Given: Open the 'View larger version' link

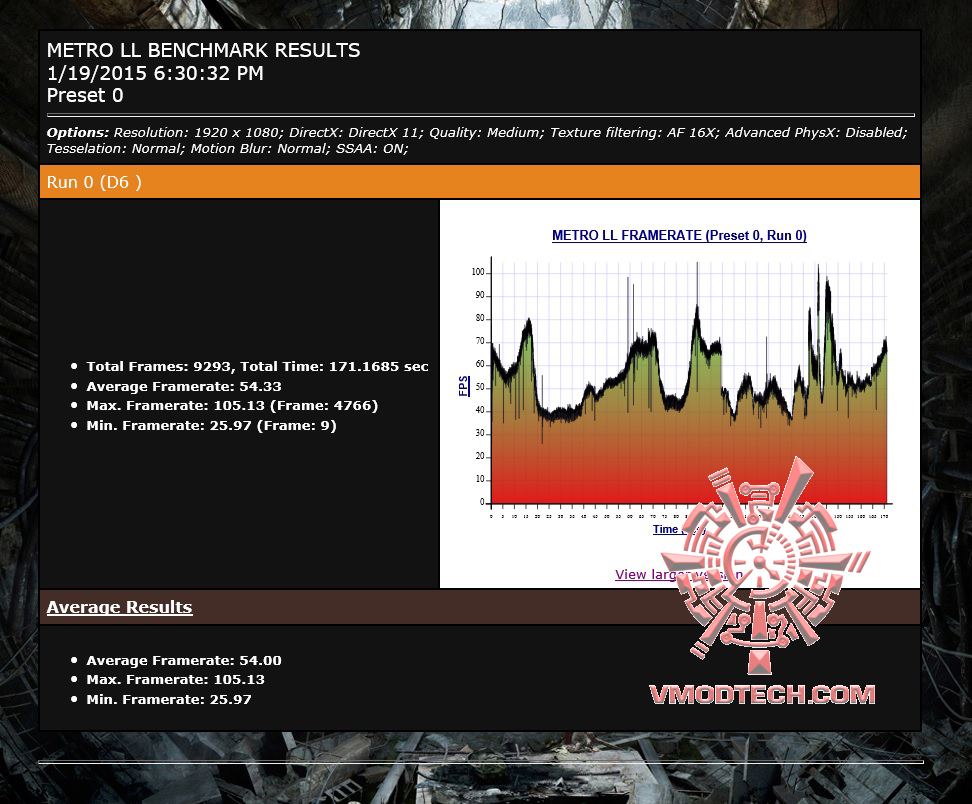Looking at the screenshot, I should [679, 575].
